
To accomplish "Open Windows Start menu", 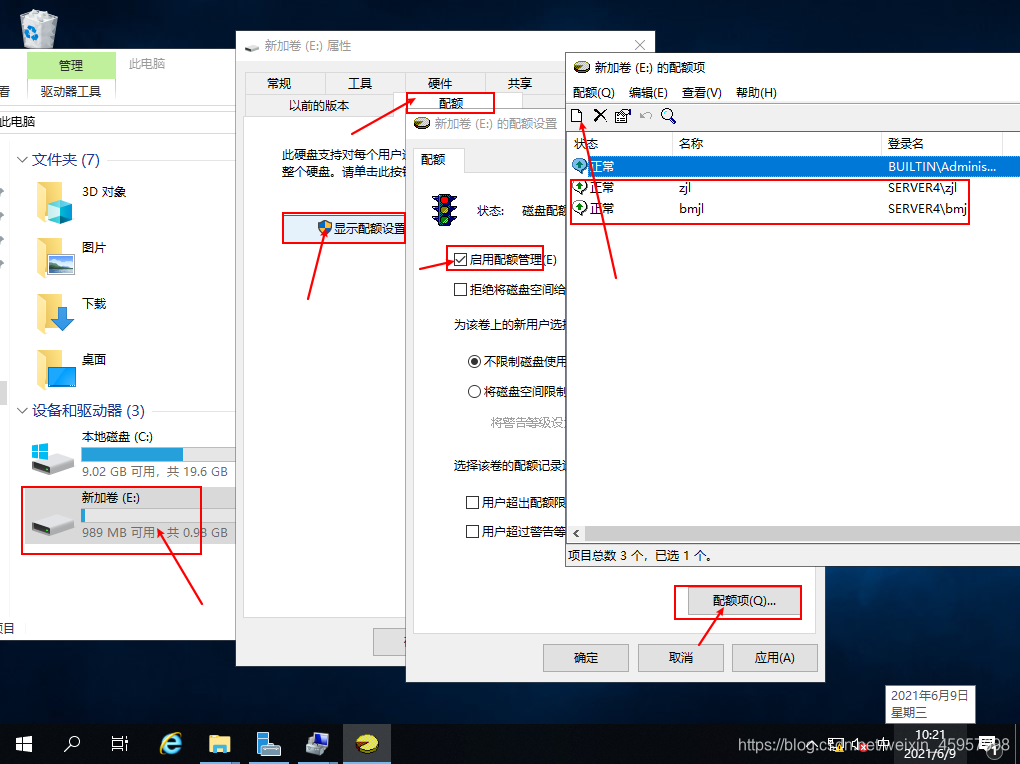I will click(24, 744).
